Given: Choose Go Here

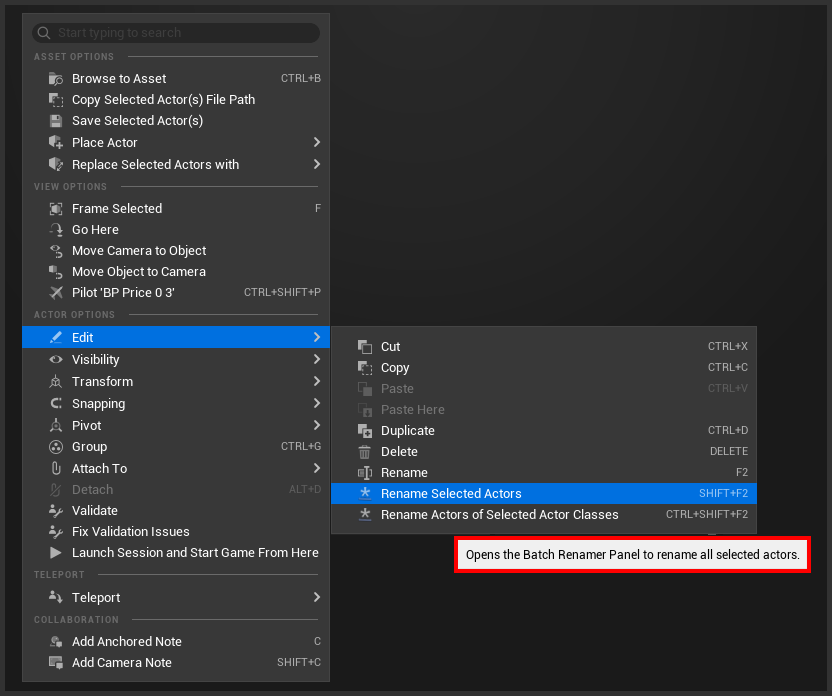Looking at the screenshot, I should click(x=176, y=230).
